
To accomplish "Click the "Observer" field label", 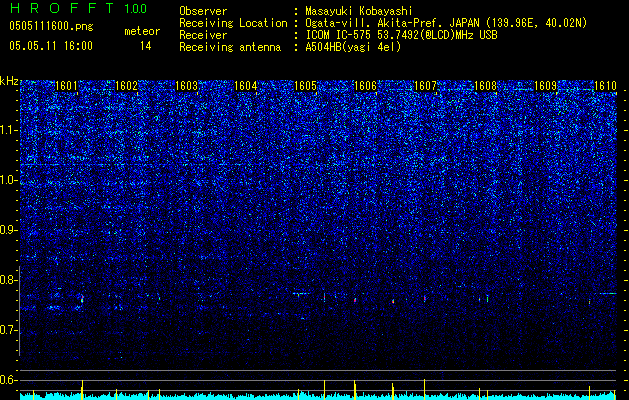I will (x=203, y=11).
